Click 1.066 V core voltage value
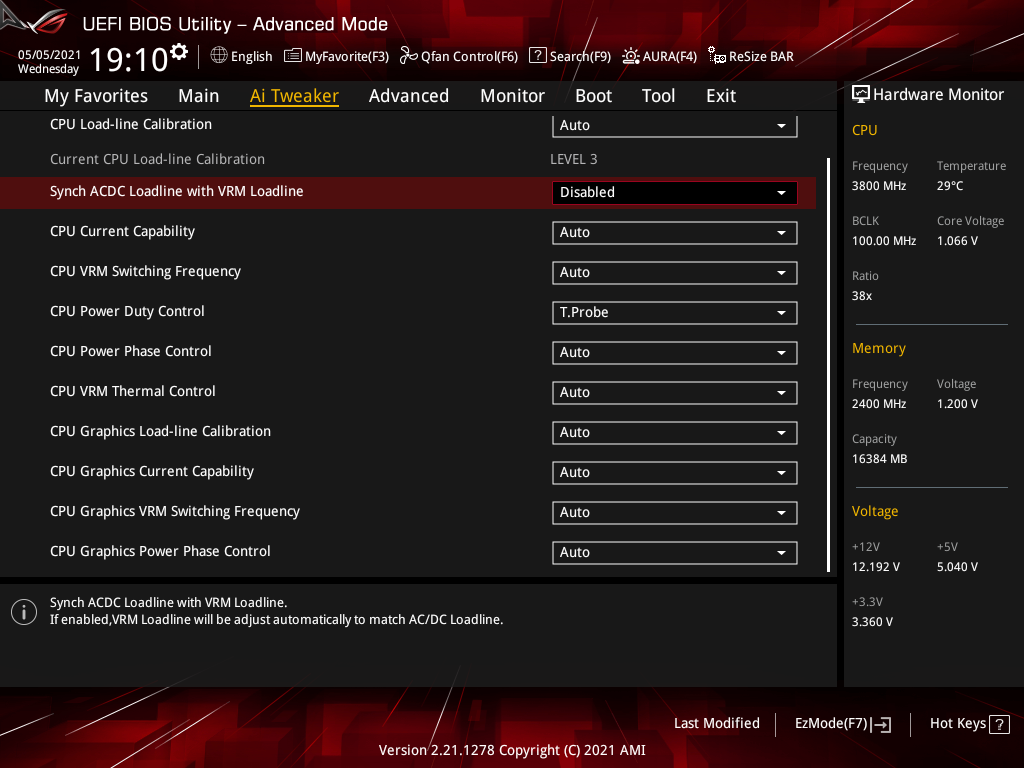This screenshot has width=1024, height=768. (x=957, y=241)
